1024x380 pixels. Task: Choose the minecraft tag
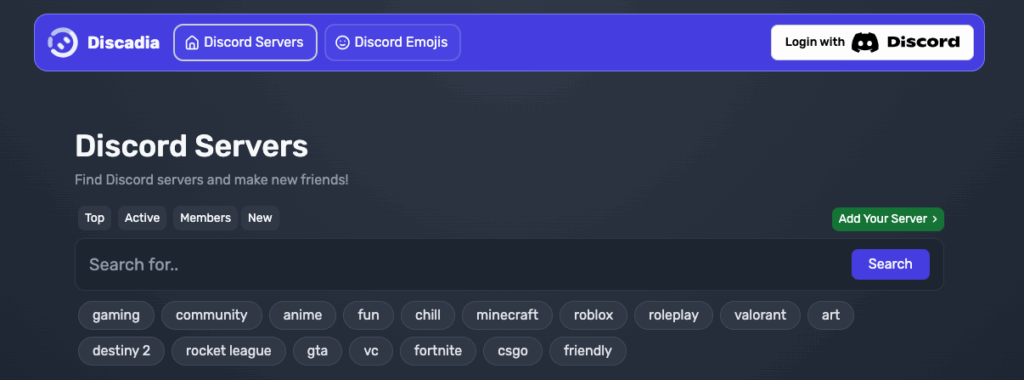pos(507,315)
